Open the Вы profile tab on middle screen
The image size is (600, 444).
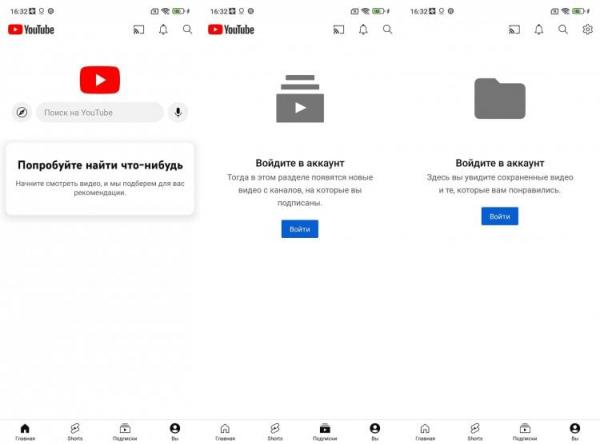(x=375, y=432)
